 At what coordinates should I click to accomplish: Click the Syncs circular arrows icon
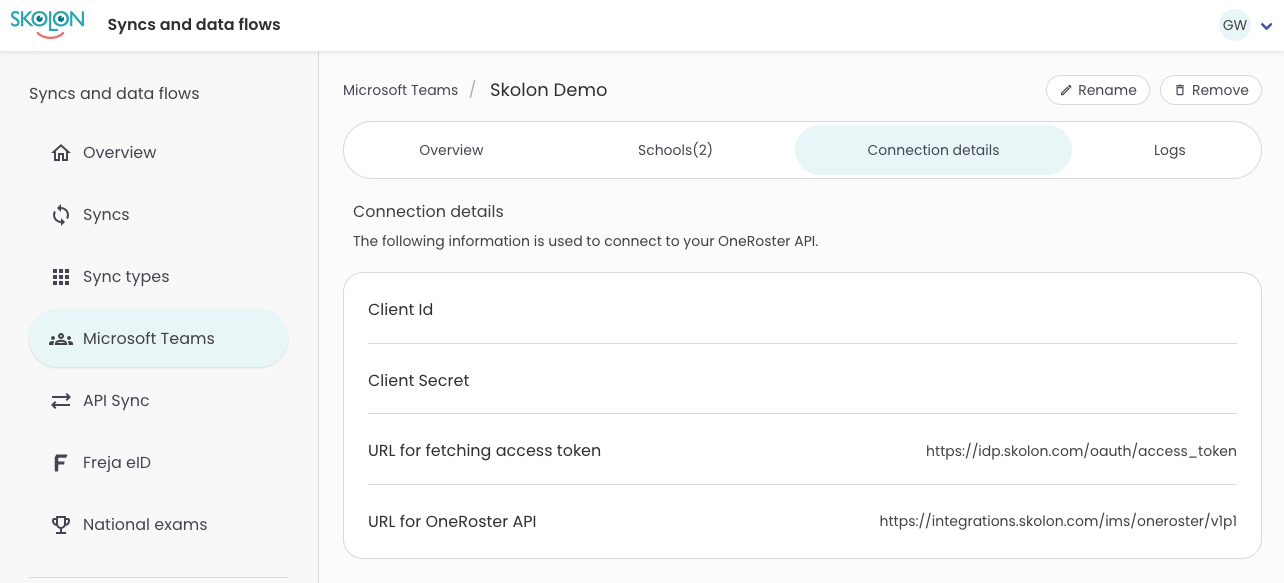[61, 215]
